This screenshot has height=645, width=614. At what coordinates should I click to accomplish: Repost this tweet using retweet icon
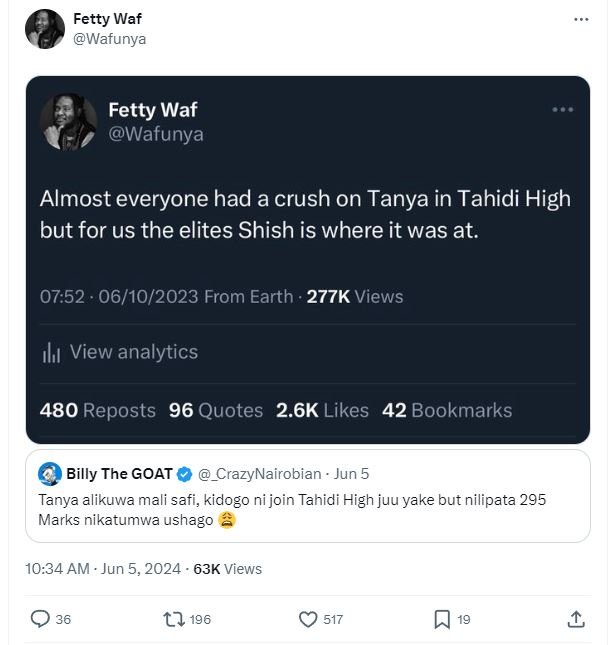[x=173, y=620]
